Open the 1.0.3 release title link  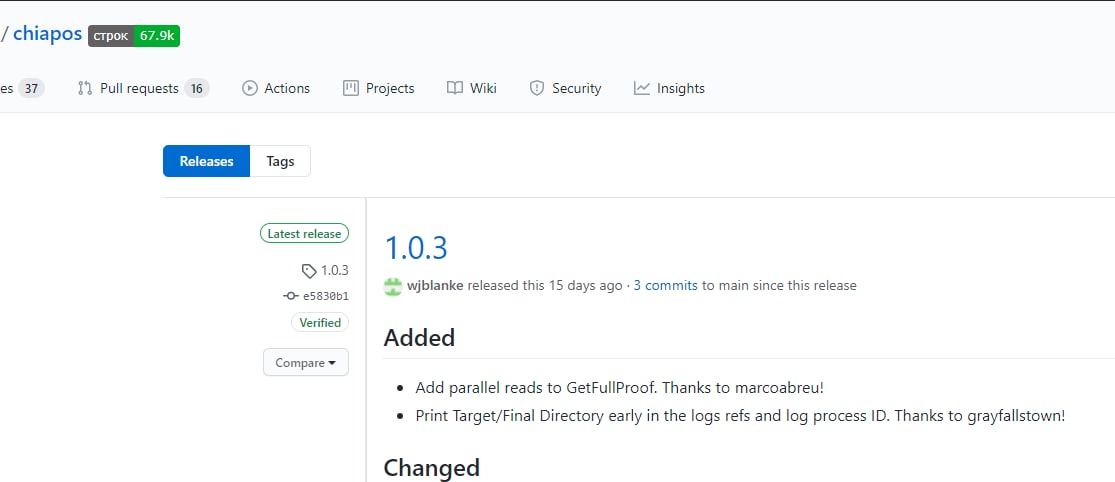(x=416, y=248)
